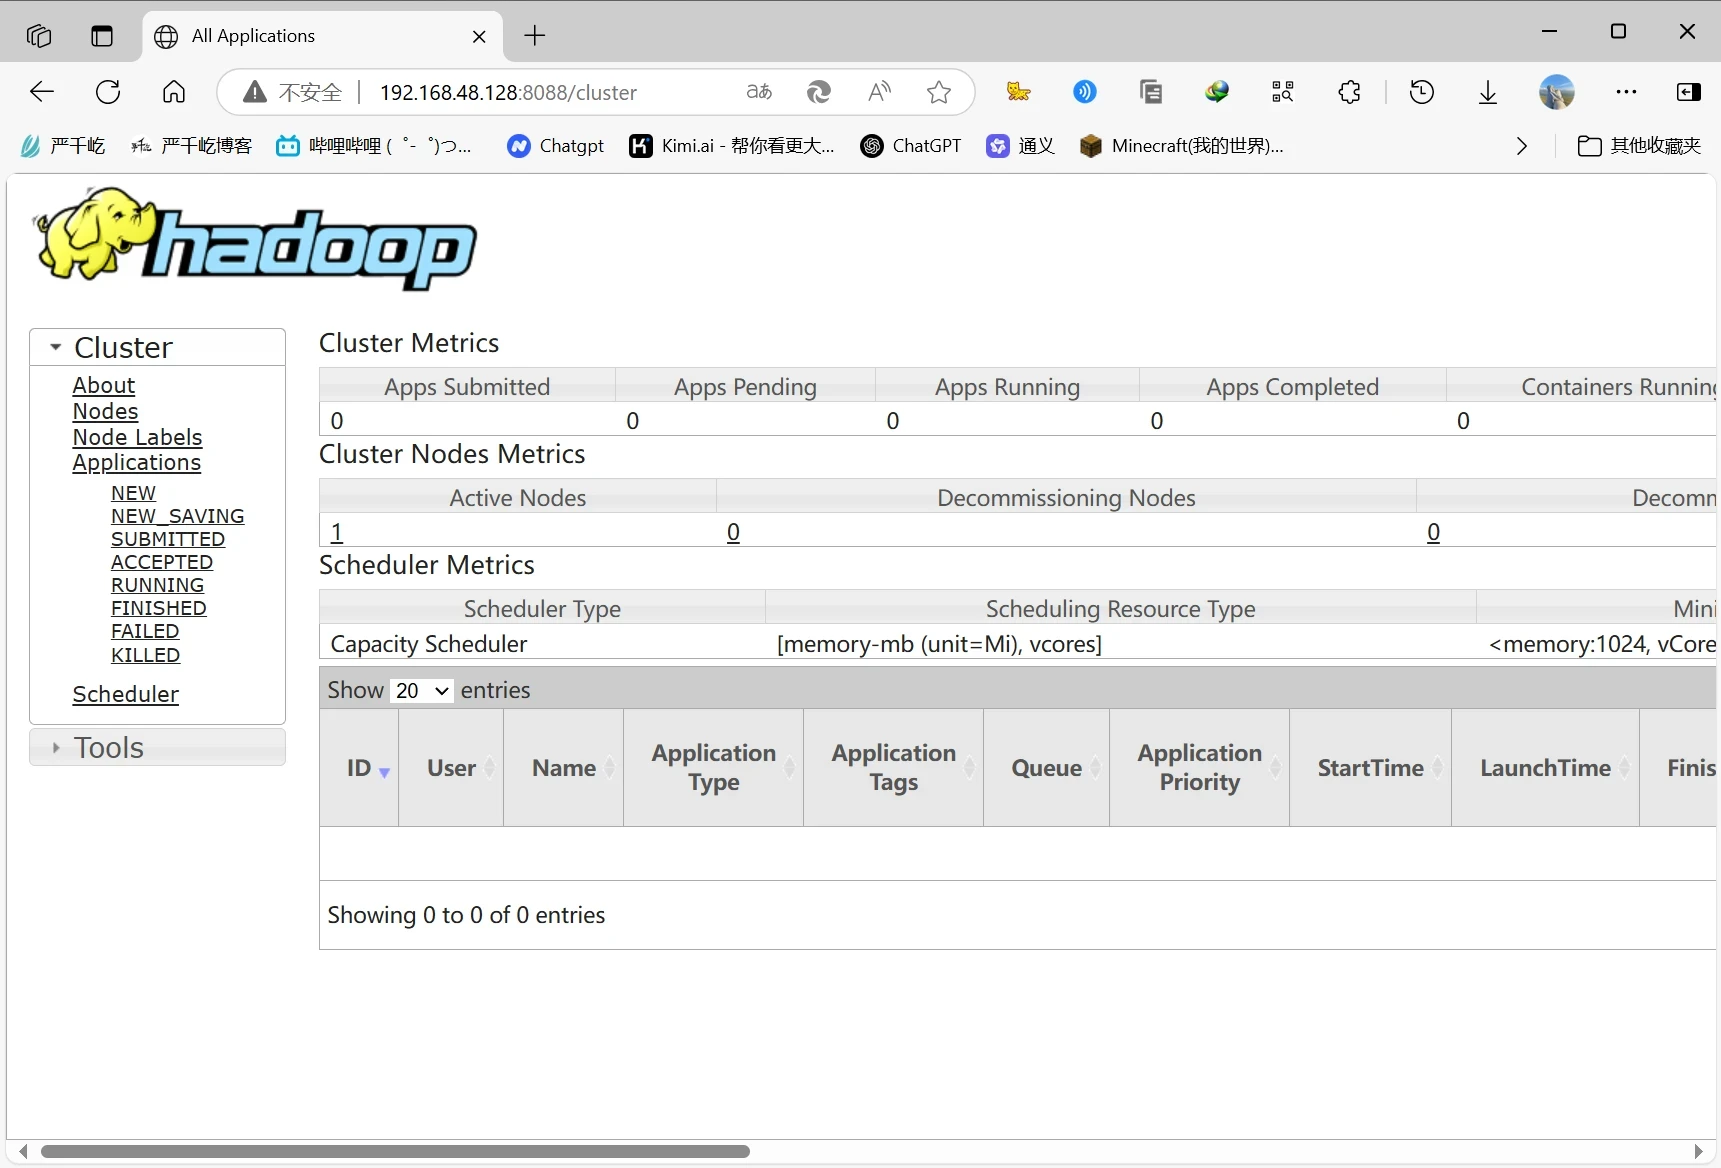Viewport: 1721px width, 1168px height.
Task: Click the horizontal scrollbar at page bottom
Action: coord(395,1151)
